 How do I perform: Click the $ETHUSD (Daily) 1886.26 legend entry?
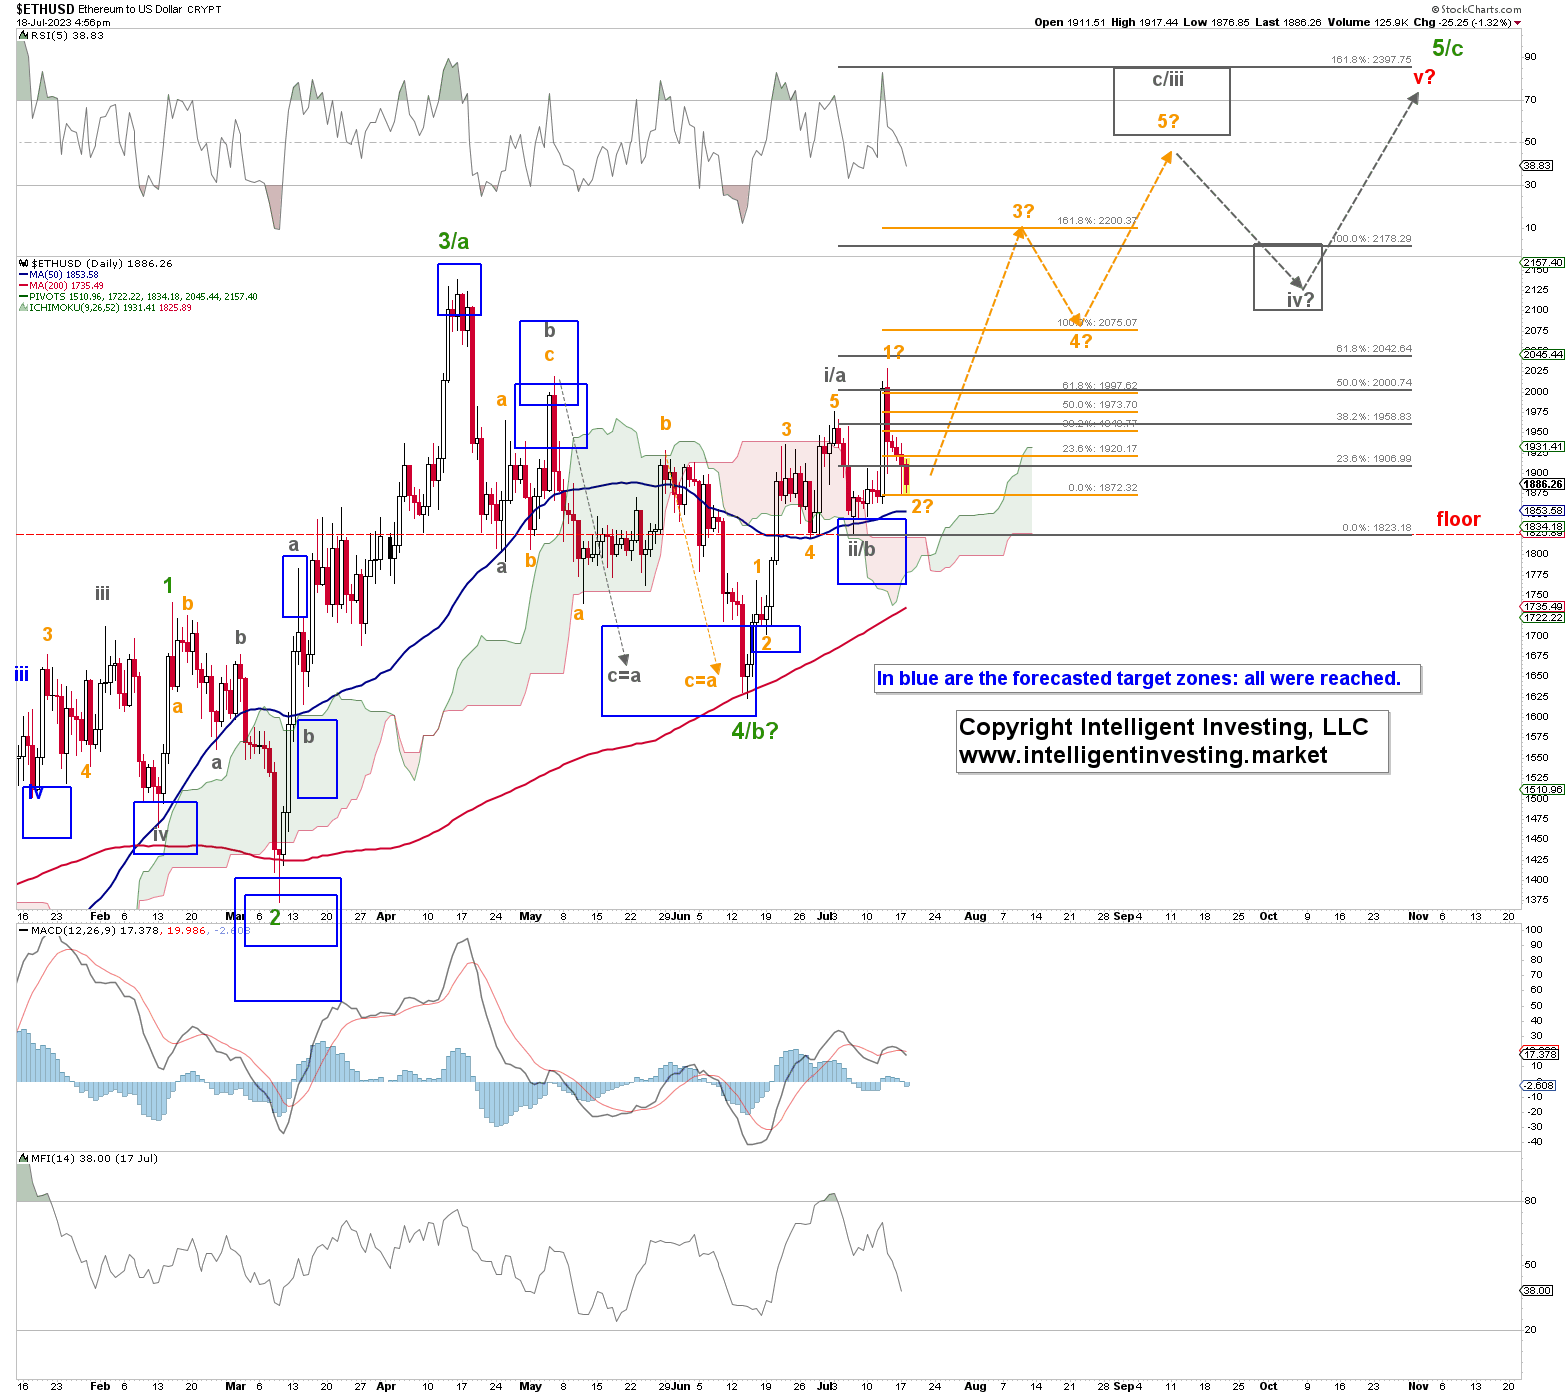[96, 263]
